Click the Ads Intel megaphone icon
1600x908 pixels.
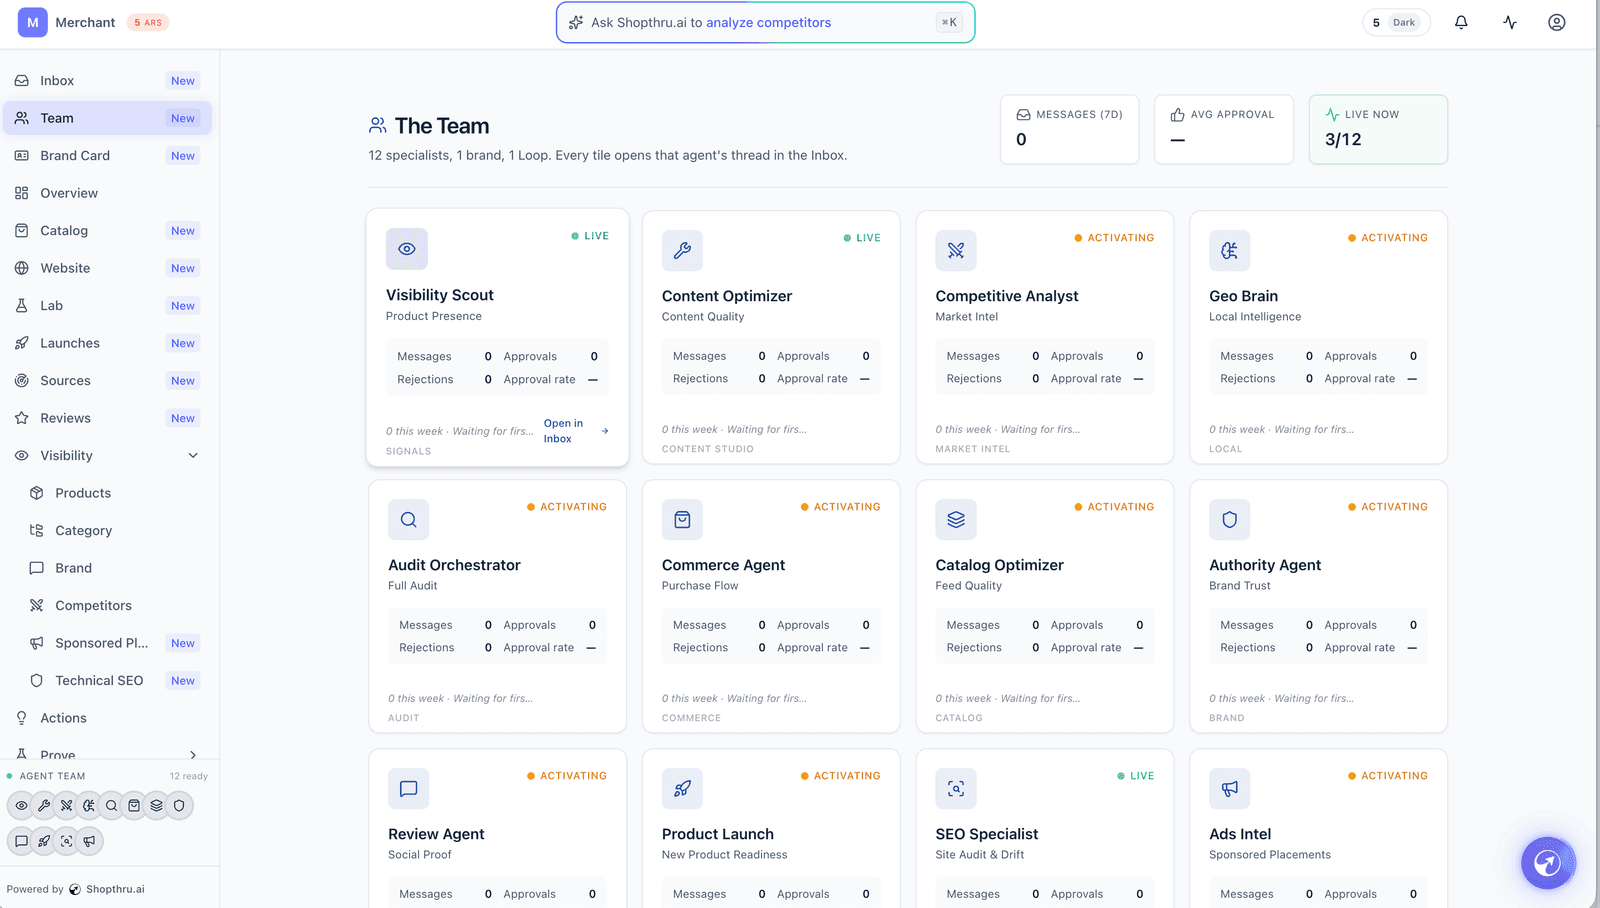(1230, 788)
